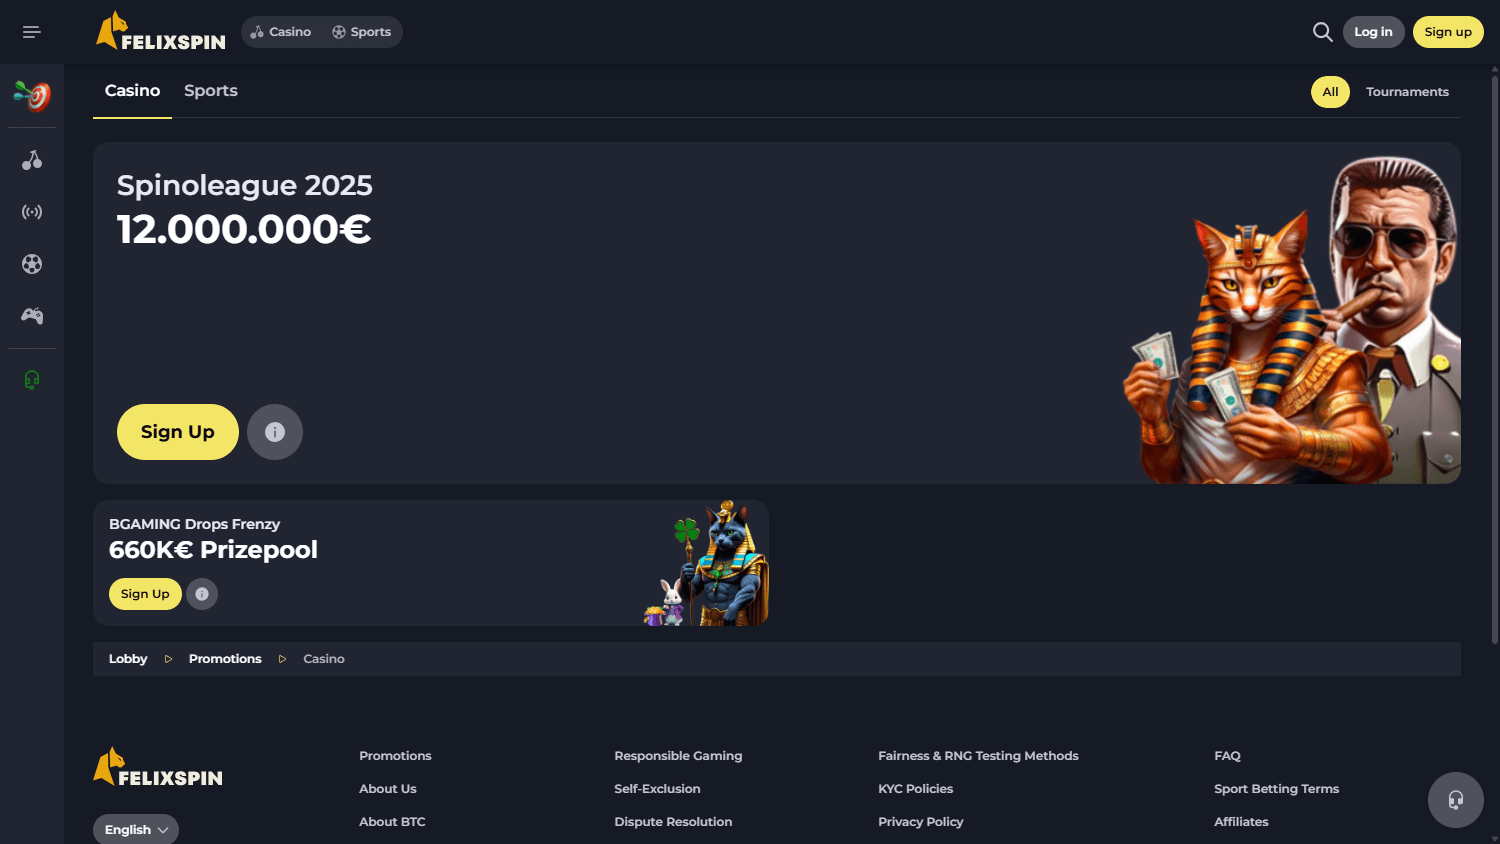The height and width of the screenshot is (844, 1500).
Task: Open the game controller sidebar icon
Action: point(32,316)
